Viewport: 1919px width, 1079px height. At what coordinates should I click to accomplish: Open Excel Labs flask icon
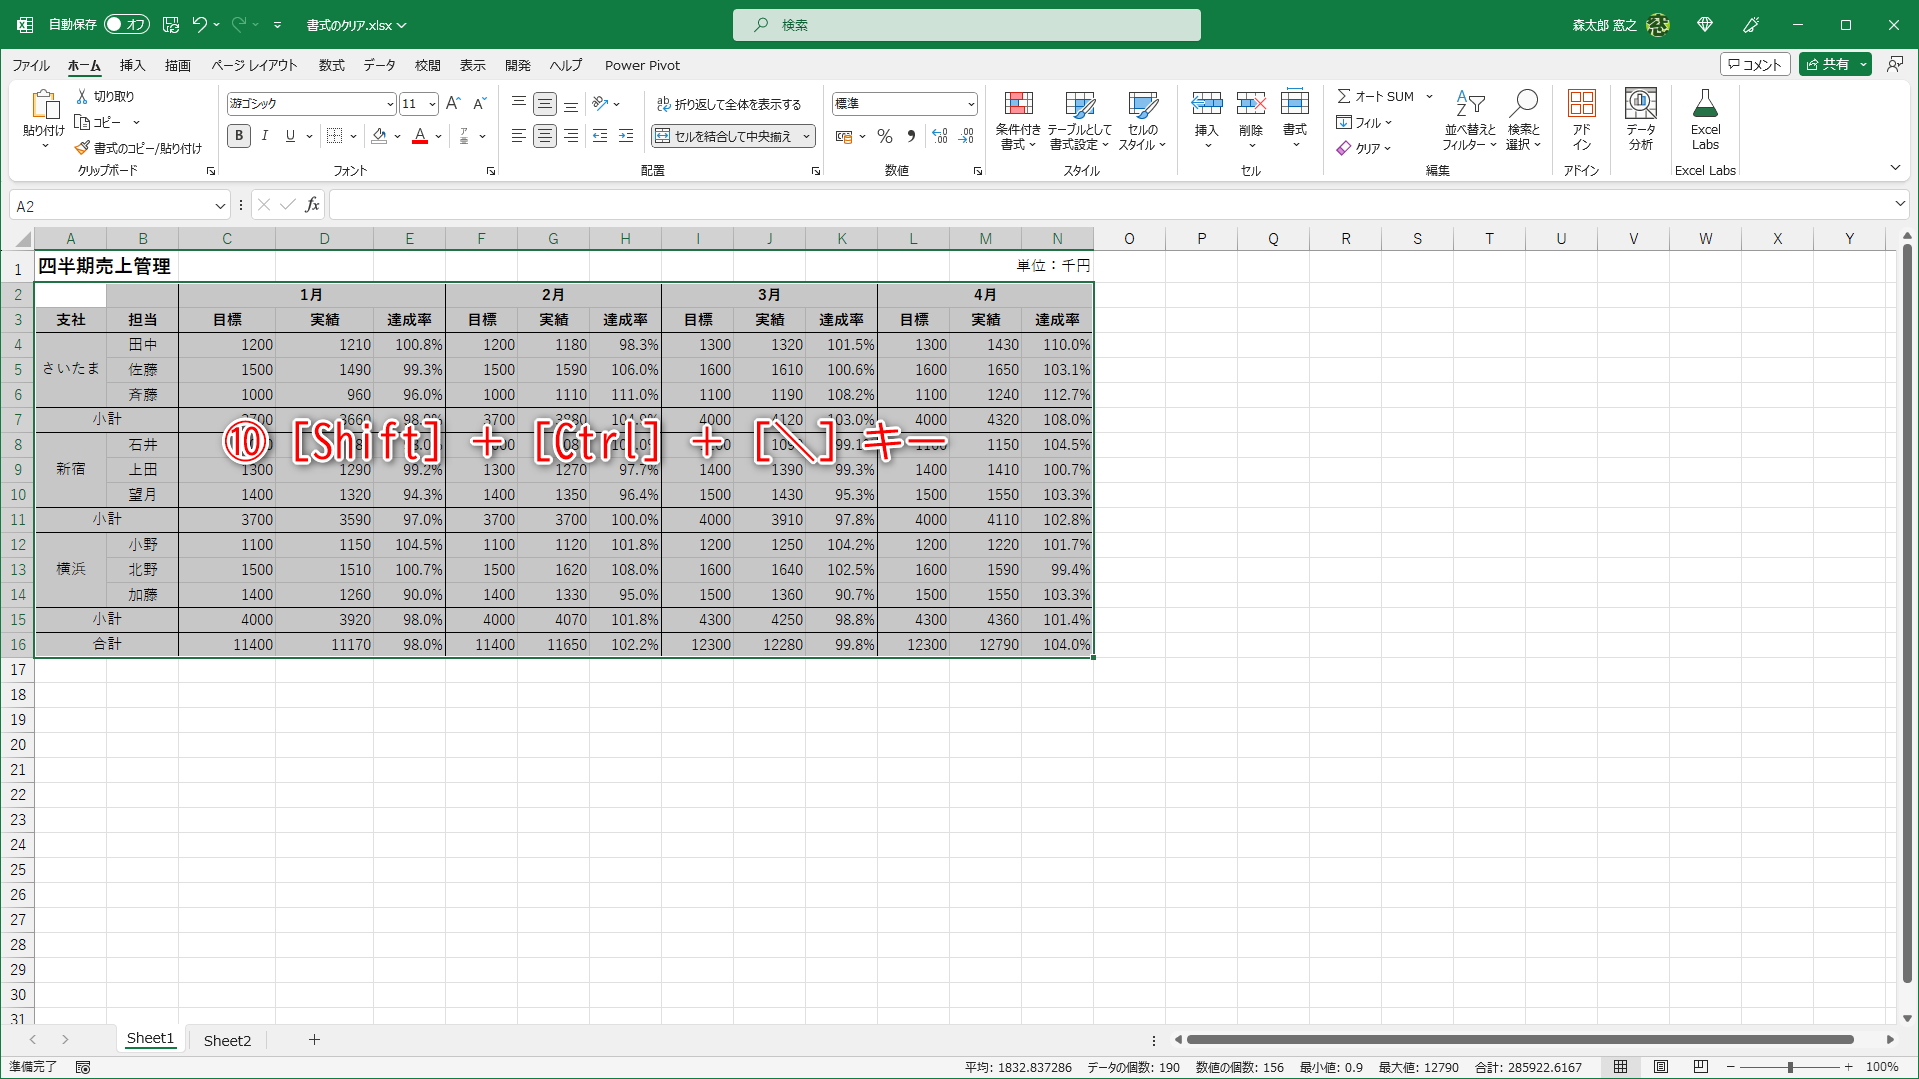1705,104
